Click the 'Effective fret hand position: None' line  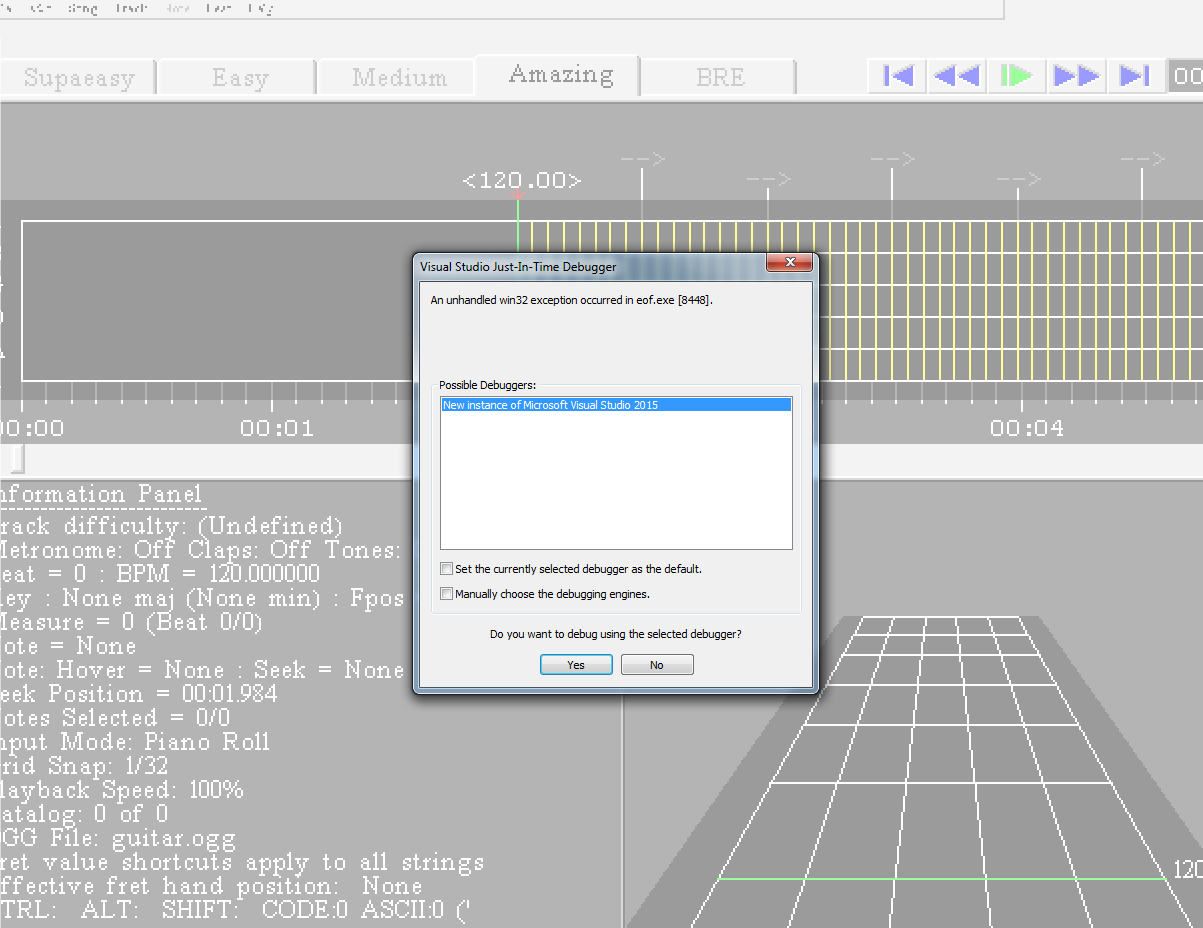click(x=211, y=886)
